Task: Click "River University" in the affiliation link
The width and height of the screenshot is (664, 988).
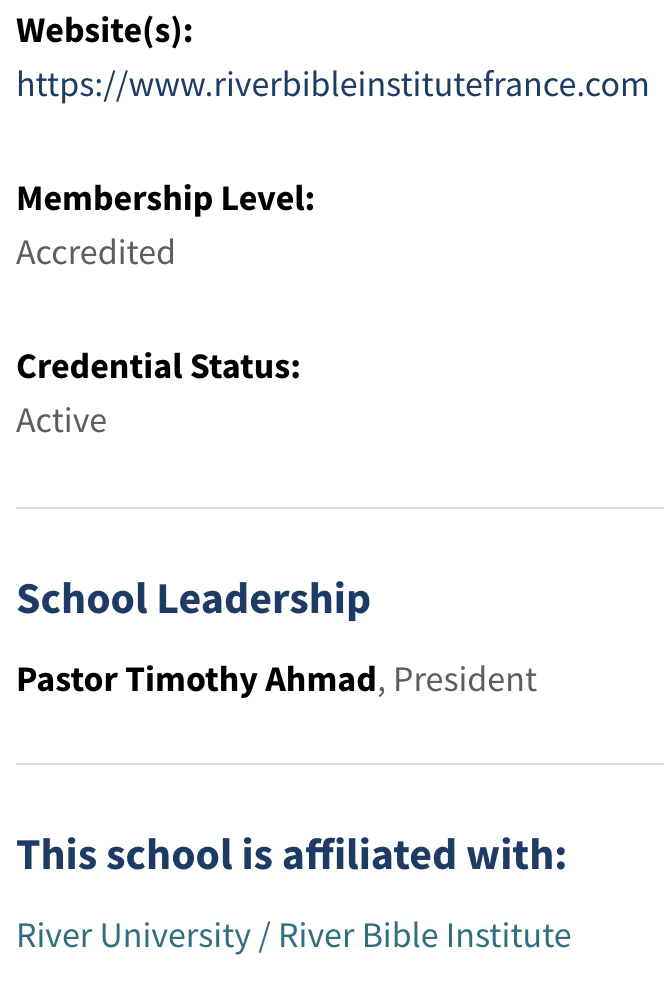Action: (134, 936)
